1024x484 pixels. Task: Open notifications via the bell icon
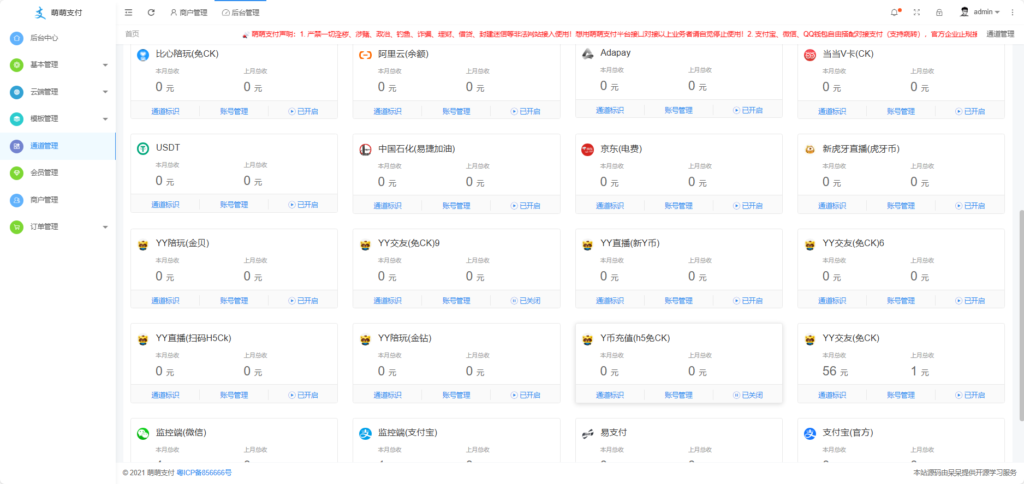[x=895, y=12]
